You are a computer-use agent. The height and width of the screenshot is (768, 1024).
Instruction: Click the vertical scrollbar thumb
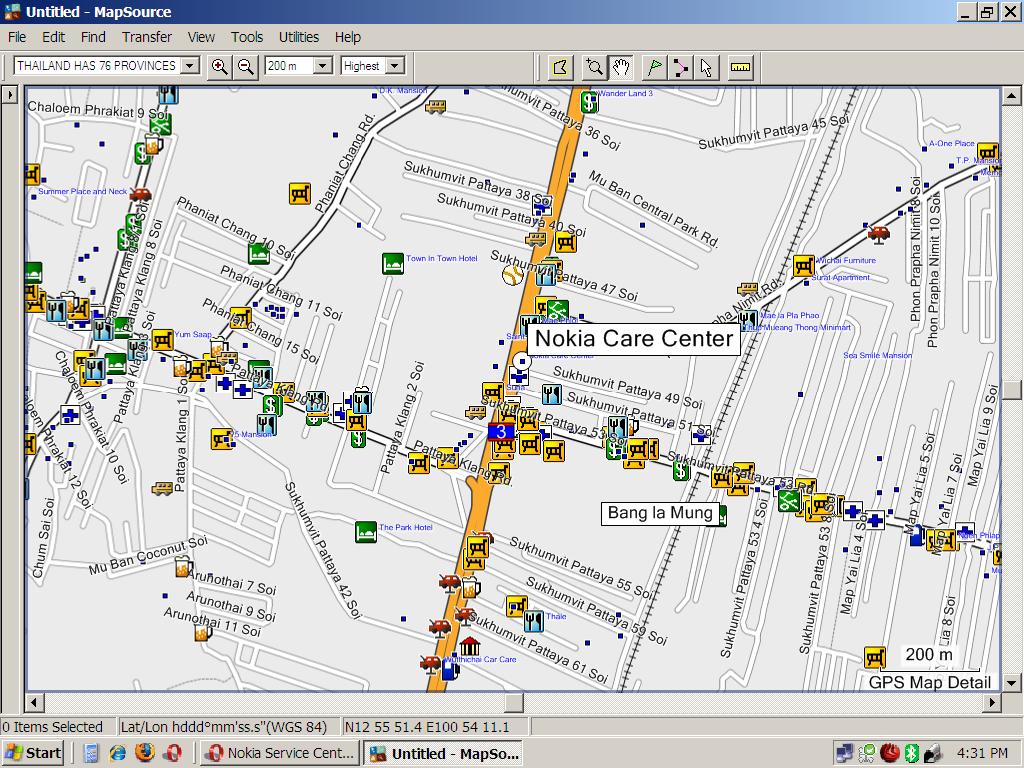coord(1012,390)
